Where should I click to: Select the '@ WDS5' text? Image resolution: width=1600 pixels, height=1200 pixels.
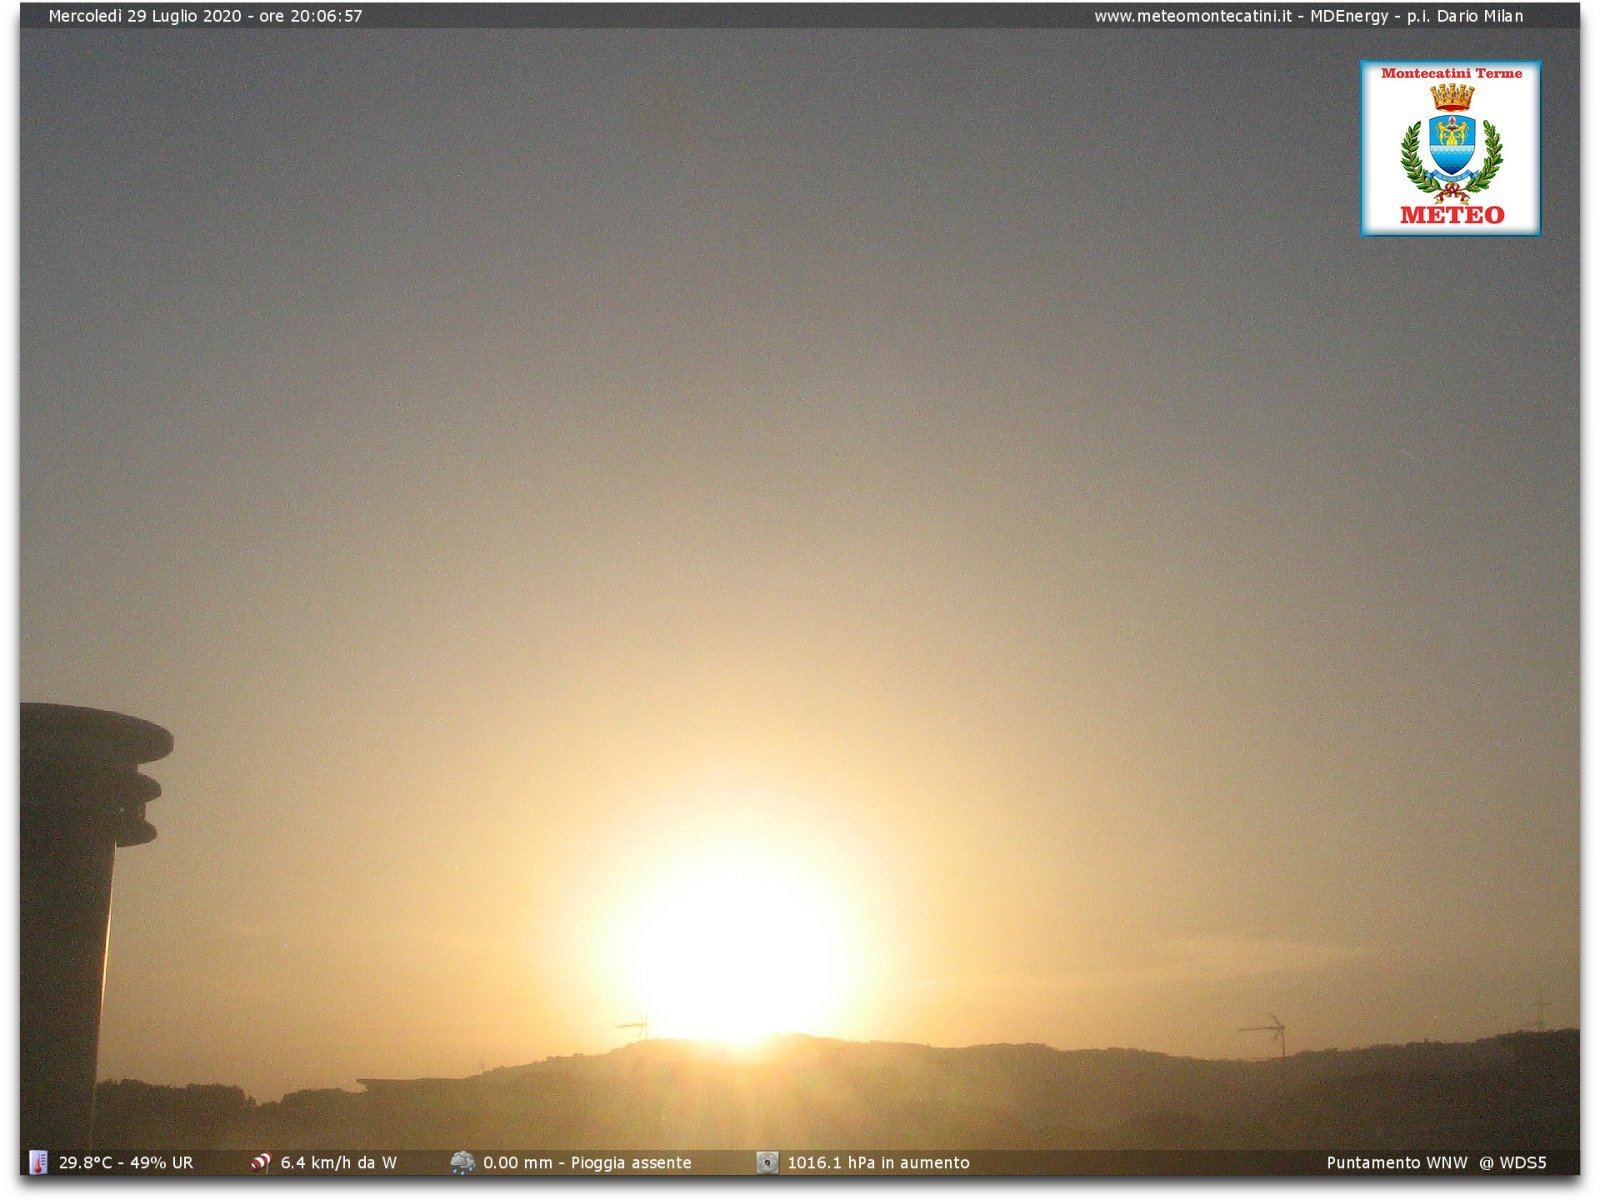(x=1513, y=1163)
